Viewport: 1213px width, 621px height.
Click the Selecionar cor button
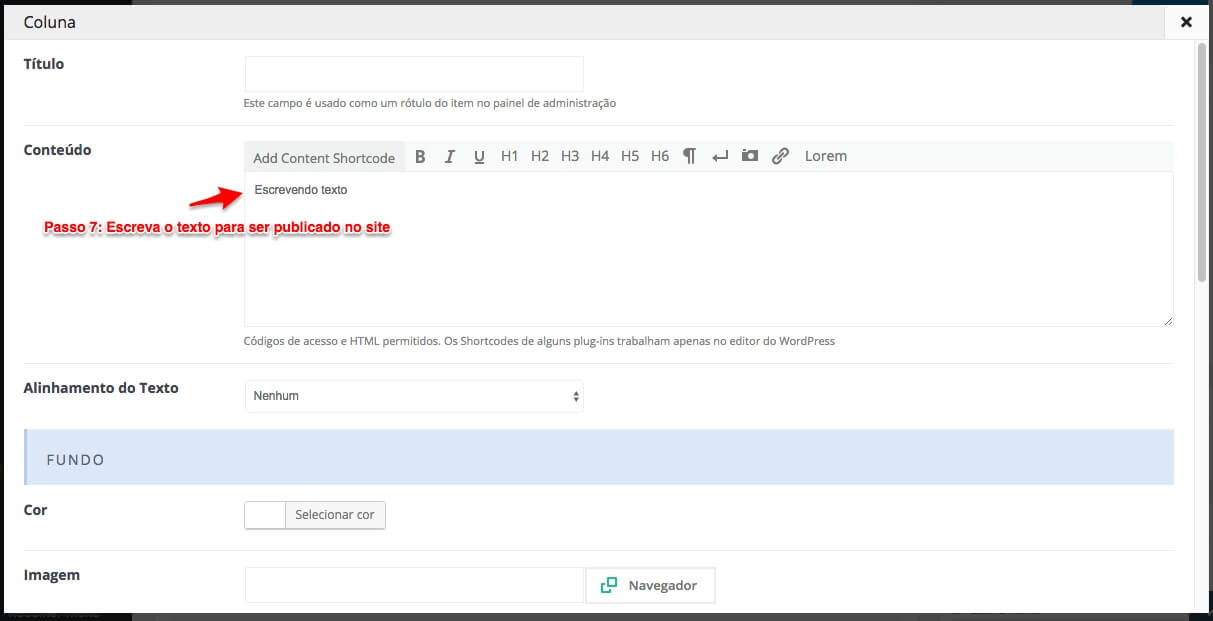(x=334, y=515)
